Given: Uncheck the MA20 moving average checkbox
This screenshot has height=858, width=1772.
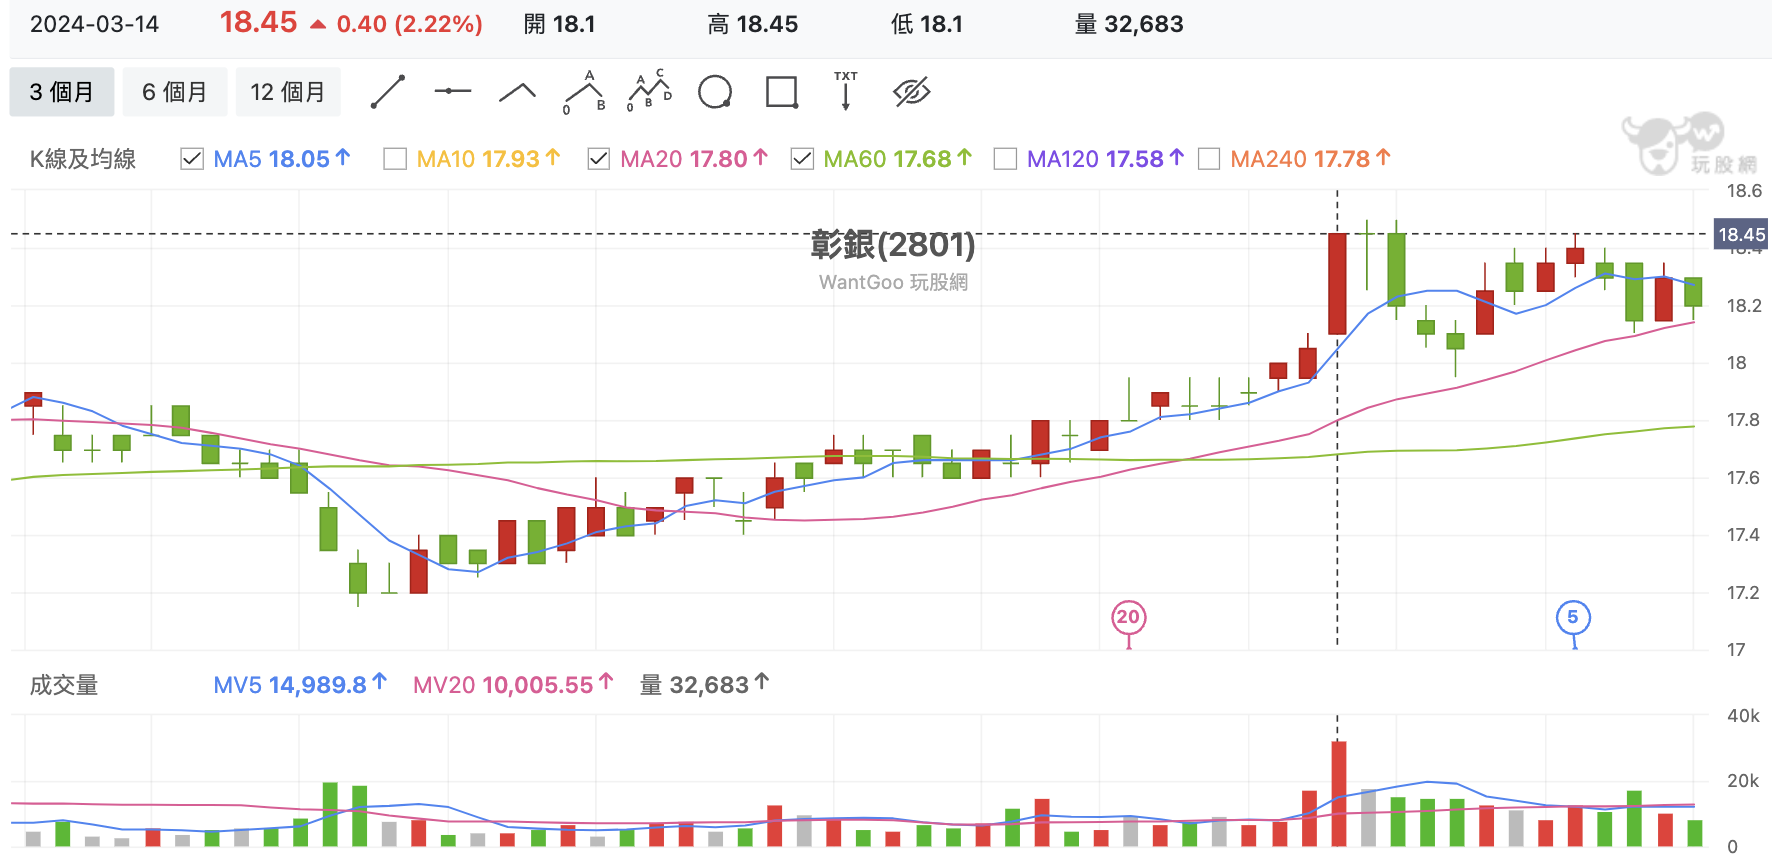Looking at the screenshot, I should pos(598,159).
